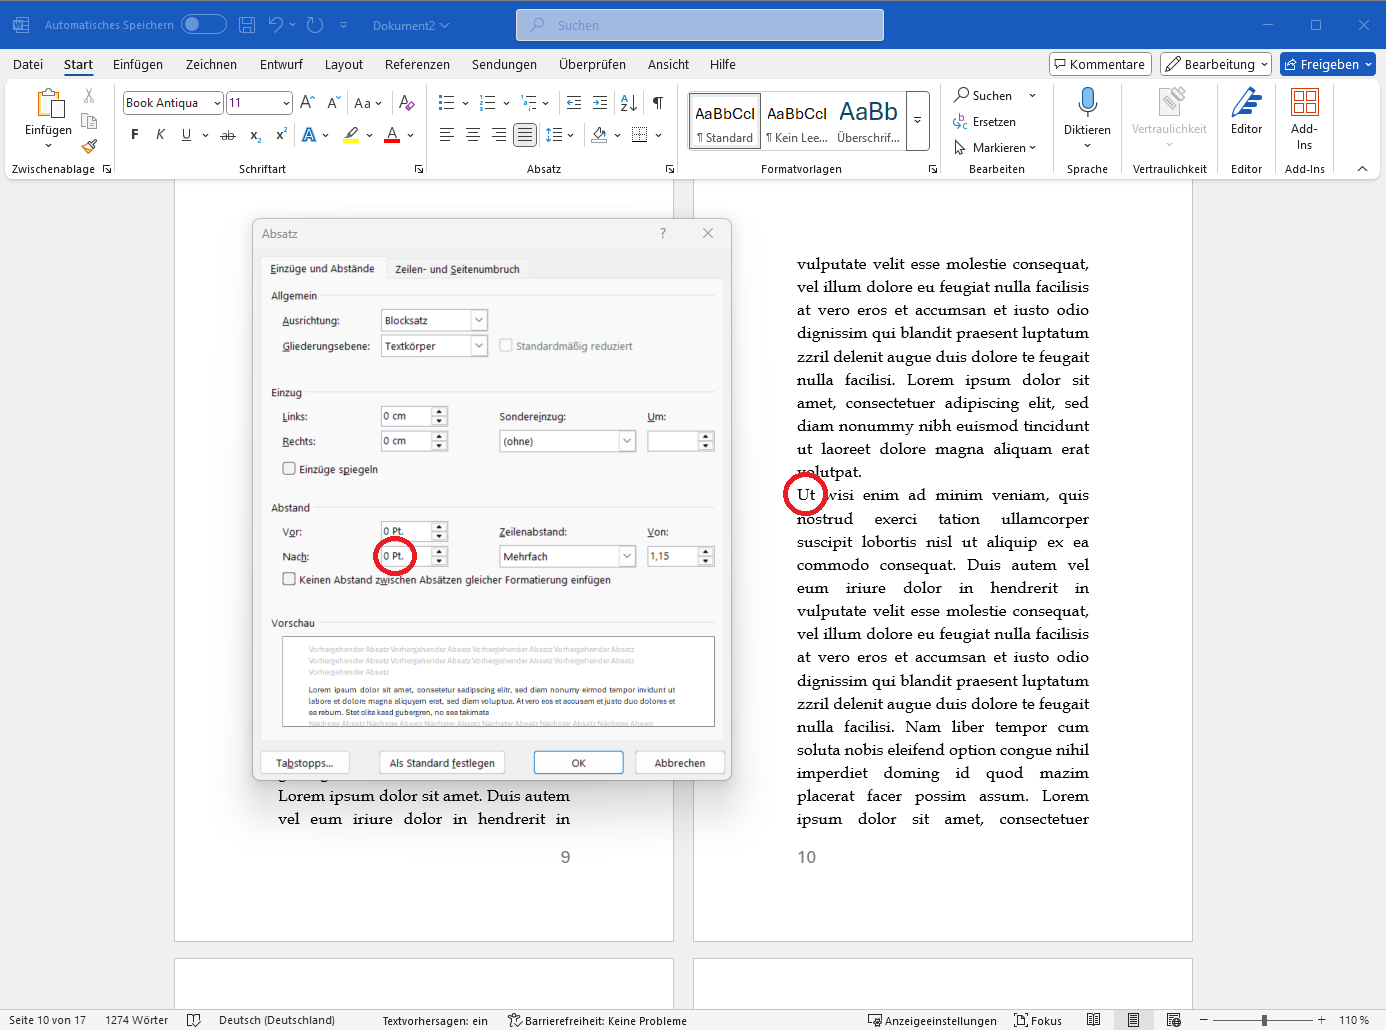Click Abbrechen in Absatz dialog
The image size is (1386, 1030).
coord(680,763)
